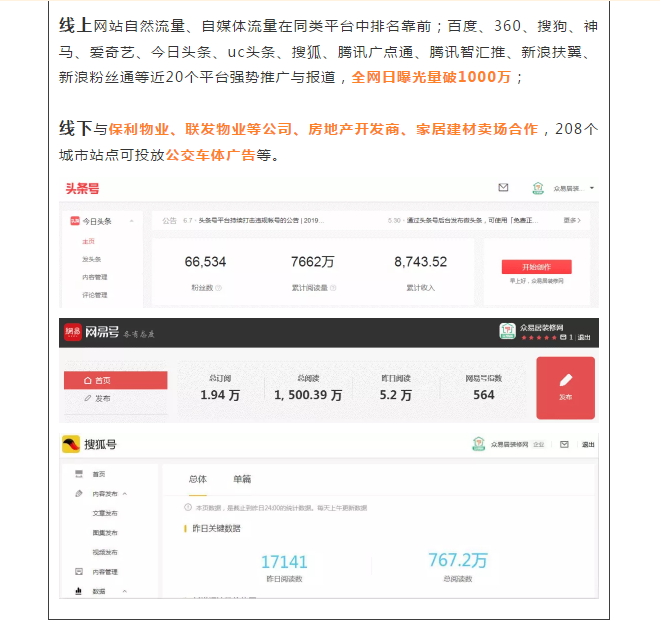Open 内容管理 in the 头条号 sidebar
Image resolution: width=661 pixels, height=629 pixels.
pos(95,276)
